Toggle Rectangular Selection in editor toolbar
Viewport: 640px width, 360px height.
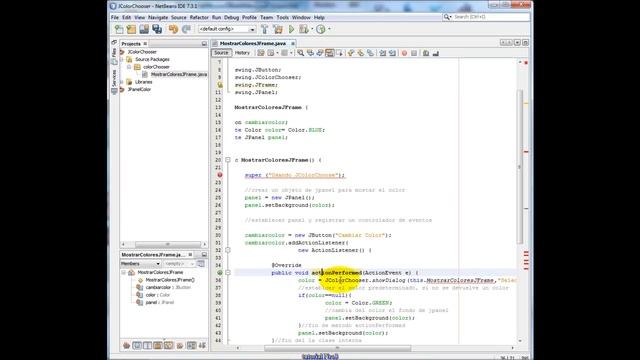point(340,53)
